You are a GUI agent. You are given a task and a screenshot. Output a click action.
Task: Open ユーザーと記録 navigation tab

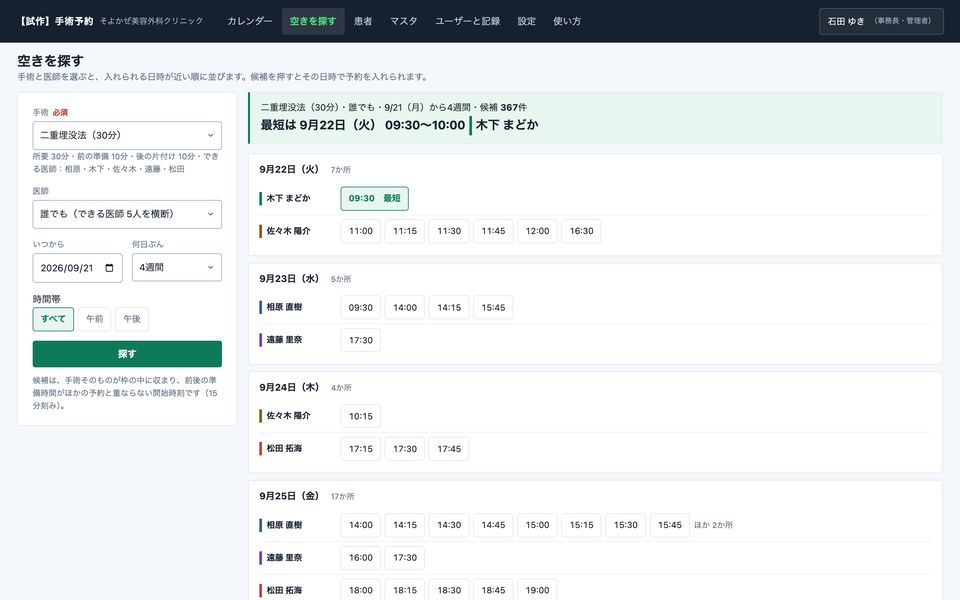point(468,21)
